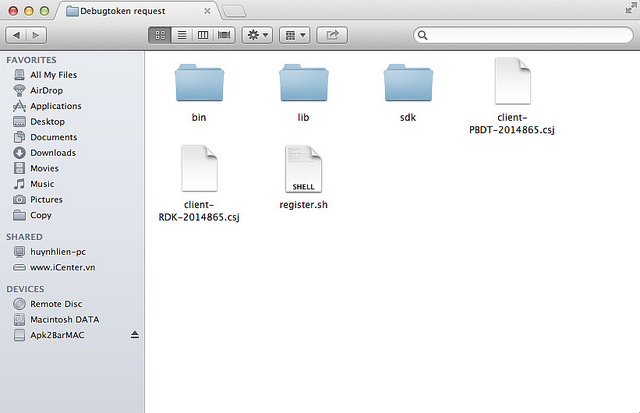The width and height of the screenshot is (640, 413).
Task: Click the FAVORITES section header
Action: pyautogui.click(x=31, y=60)
